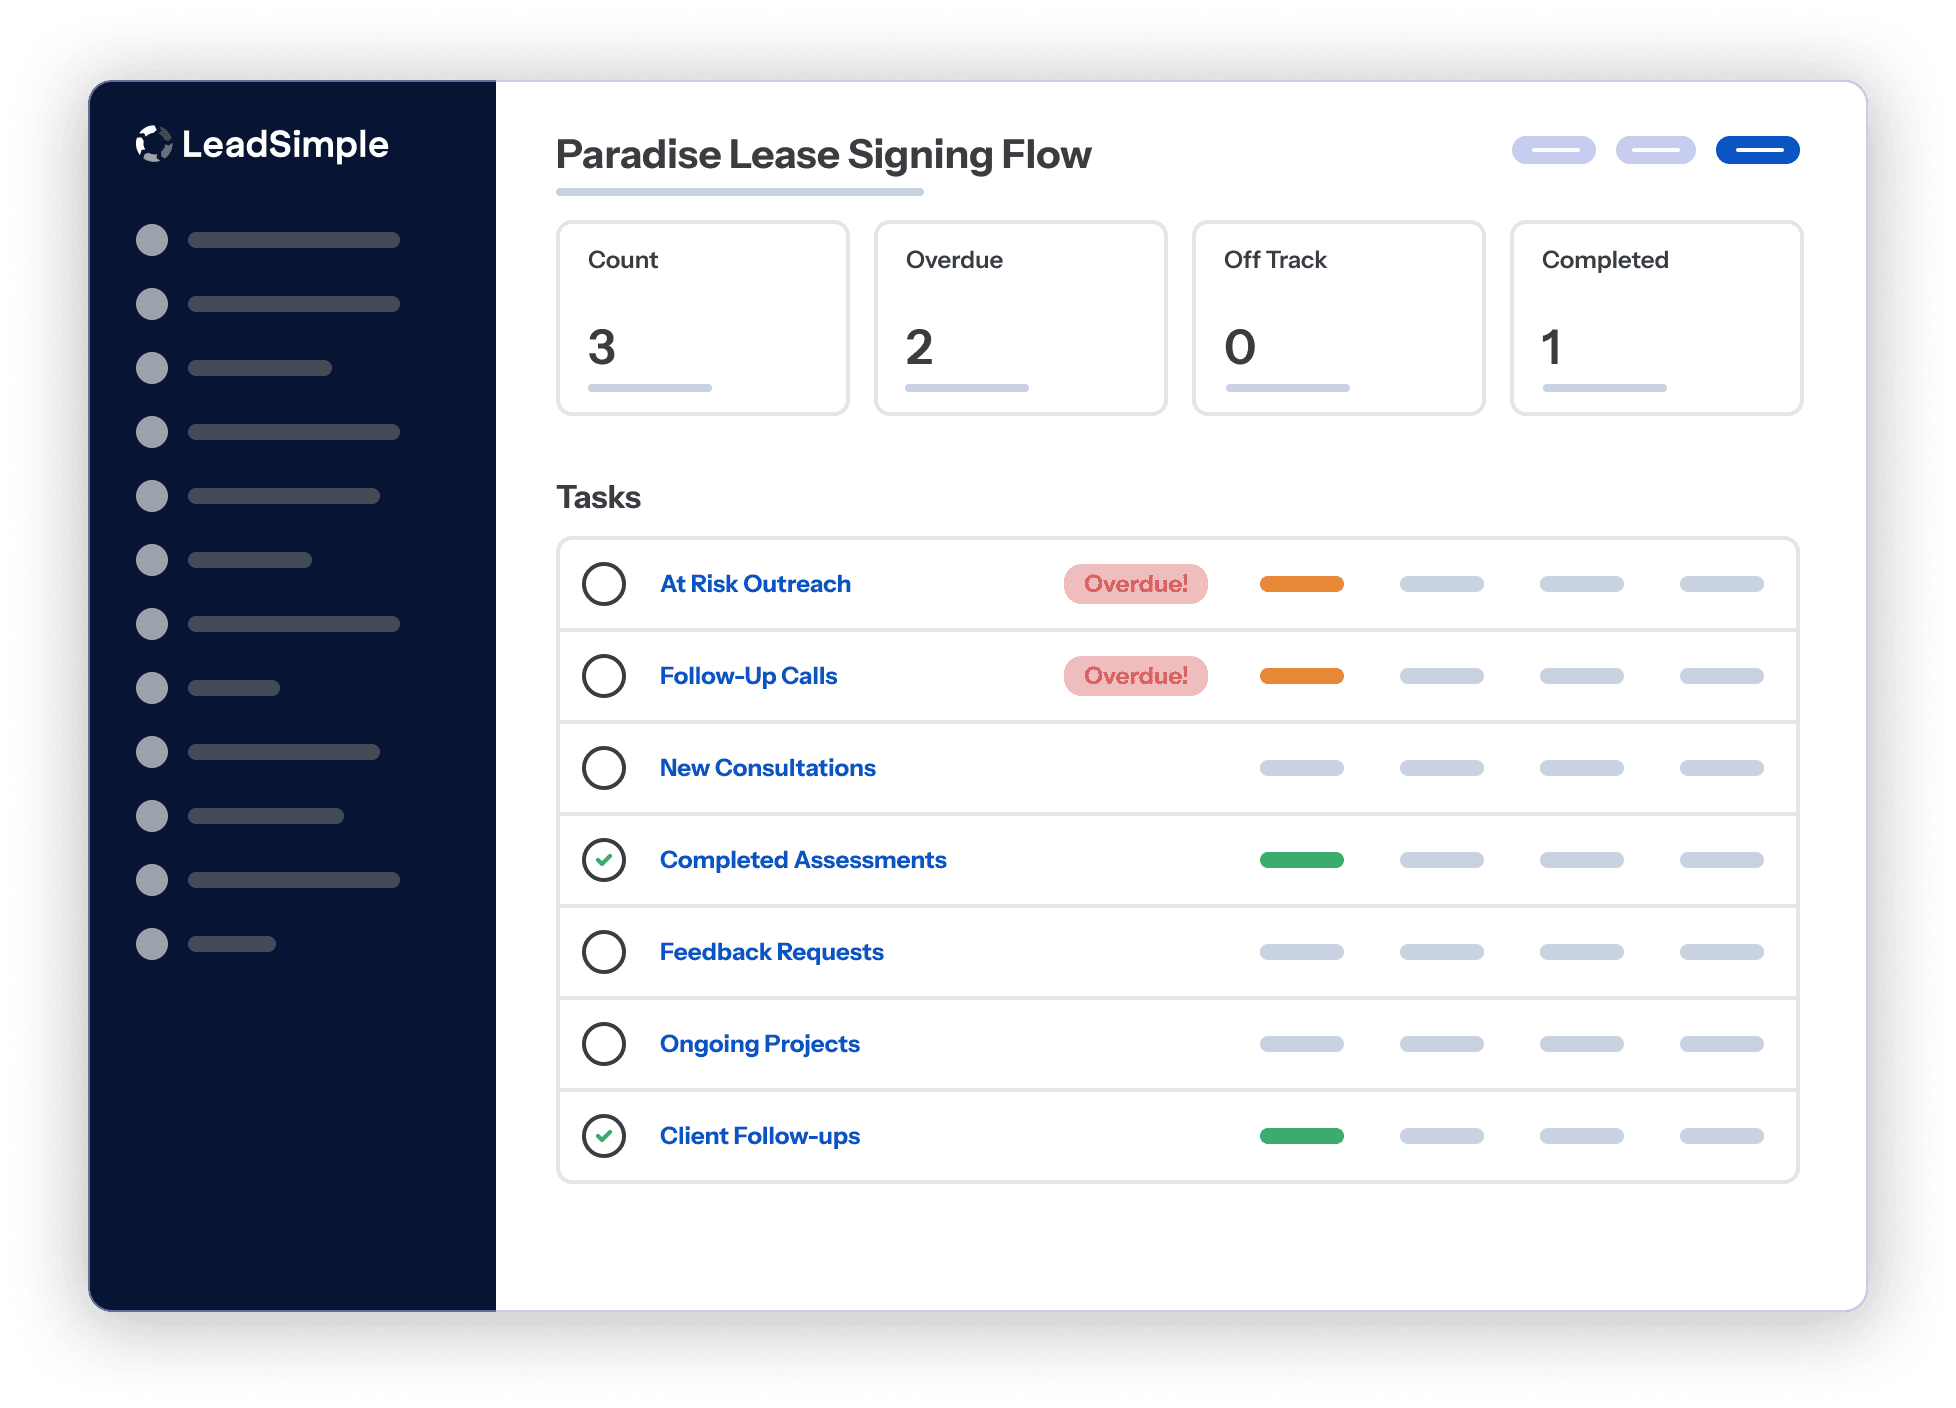Click the fourth sidebar icon item
Screen dimensions: 1956x1408
[152, 432]
